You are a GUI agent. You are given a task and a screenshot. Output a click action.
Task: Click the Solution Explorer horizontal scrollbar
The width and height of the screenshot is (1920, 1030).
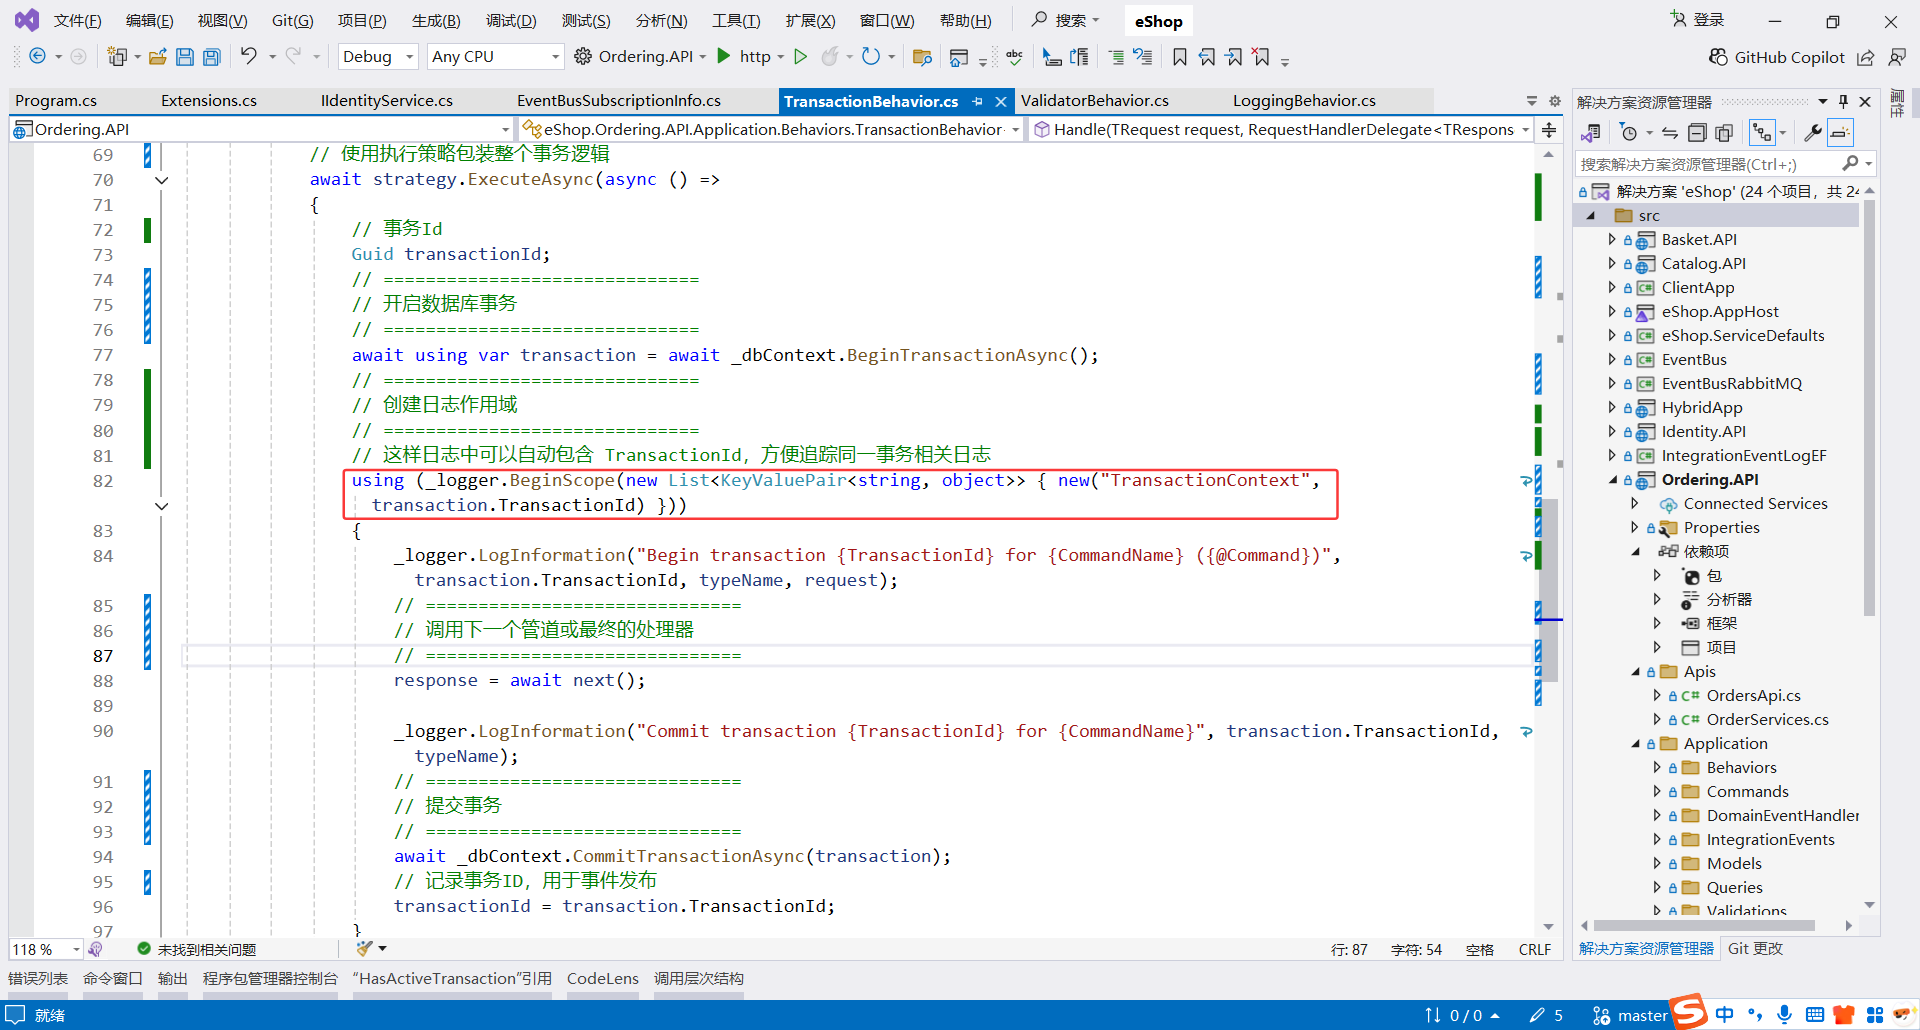(x=1706, y=926)
